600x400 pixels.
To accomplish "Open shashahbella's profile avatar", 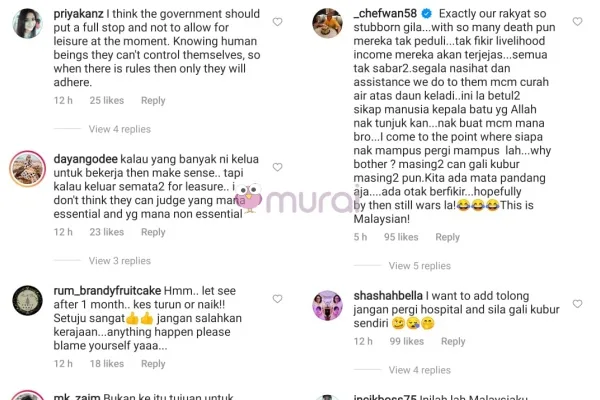I will [x=328, y=305].
